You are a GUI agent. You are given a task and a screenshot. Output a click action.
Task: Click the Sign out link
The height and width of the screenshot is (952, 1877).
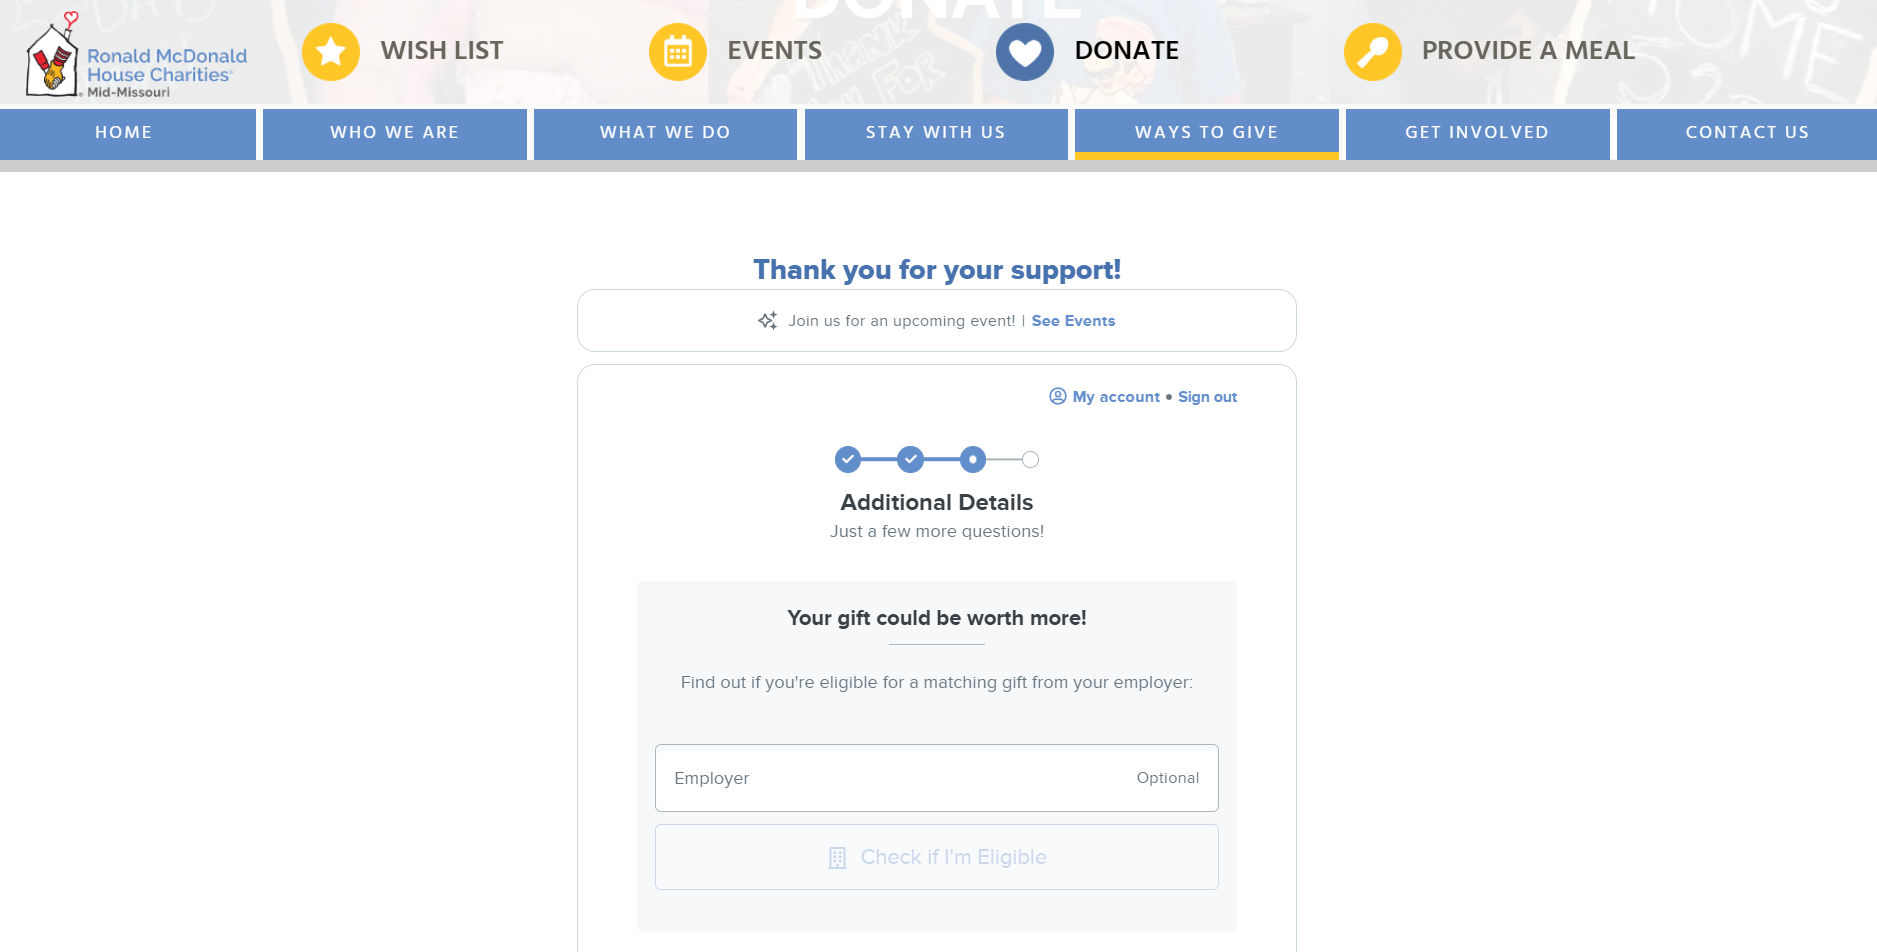(1207, 397)
